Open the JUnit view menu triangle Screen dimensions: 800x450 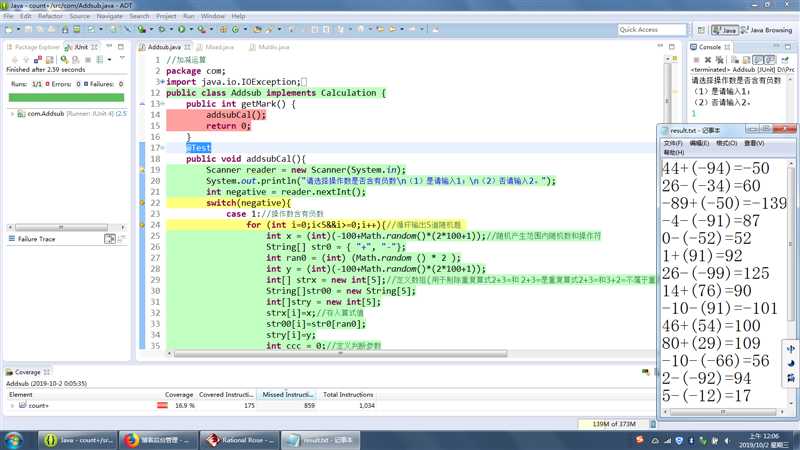click(122, 59)
